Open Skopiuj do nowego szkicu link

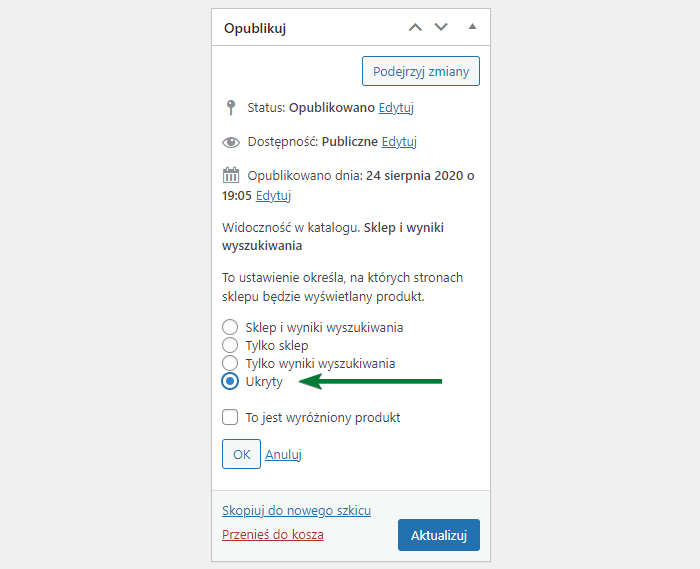pyautogui.click(x=296, y=510)
